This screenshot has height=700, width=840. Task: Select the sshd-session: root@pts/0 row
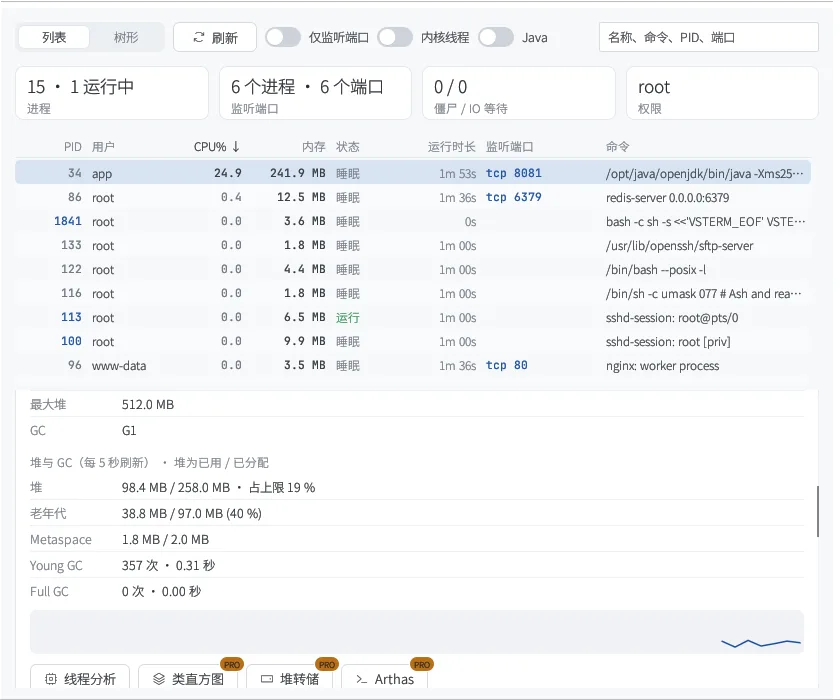click(x=412, y=317)
